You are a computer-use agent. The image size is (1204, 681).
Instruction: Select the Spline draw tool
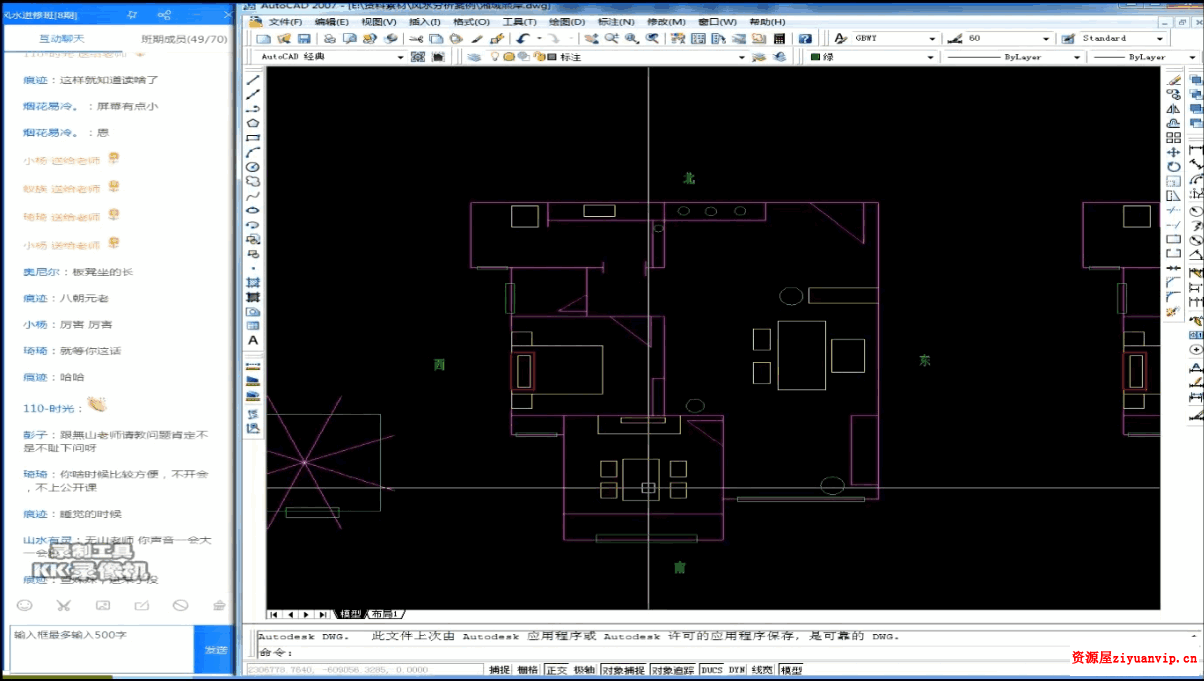click(x=253, y=196)
